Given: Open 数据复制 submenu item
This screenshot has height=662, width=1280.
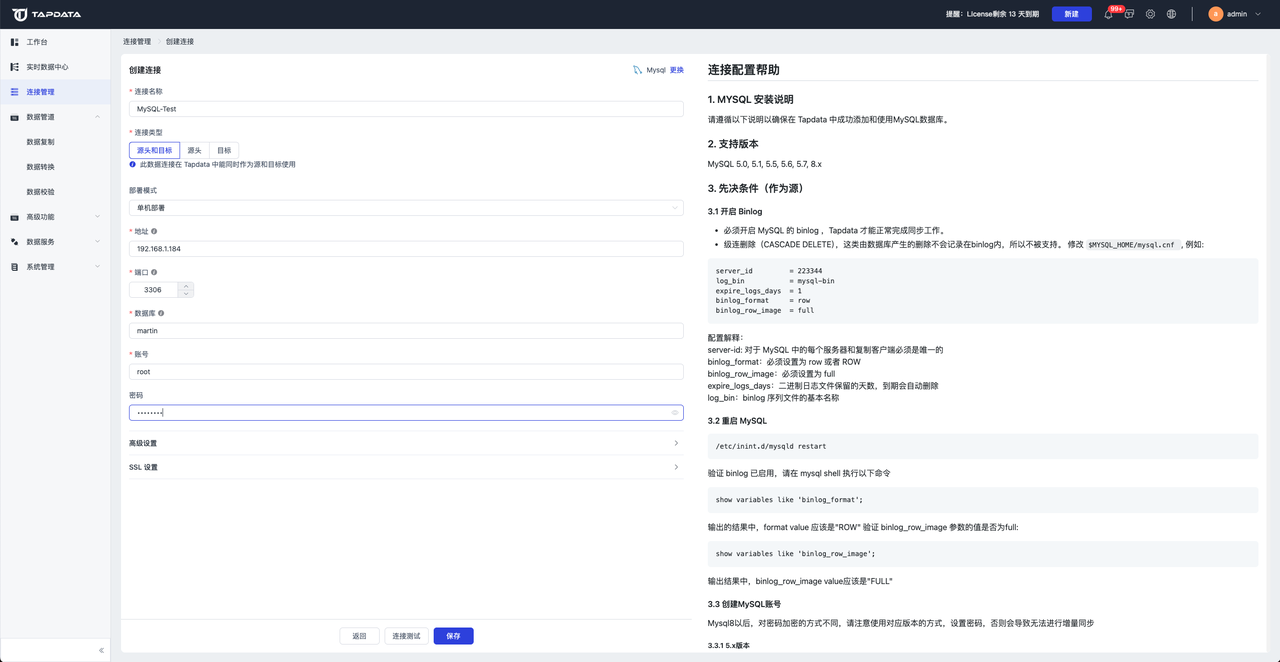Looking at the screenshot, I should (x=40, y=142).
